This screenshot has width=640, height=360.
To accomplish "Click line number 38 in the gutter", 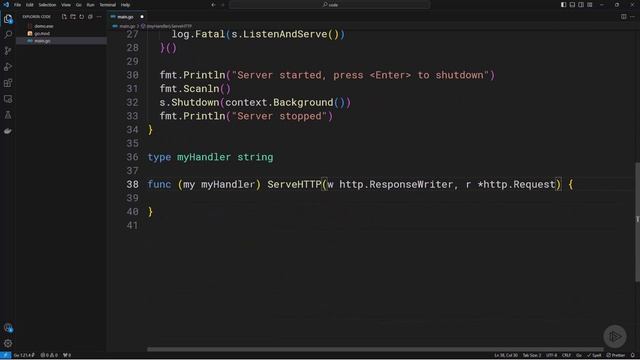I will coord(132,184).
